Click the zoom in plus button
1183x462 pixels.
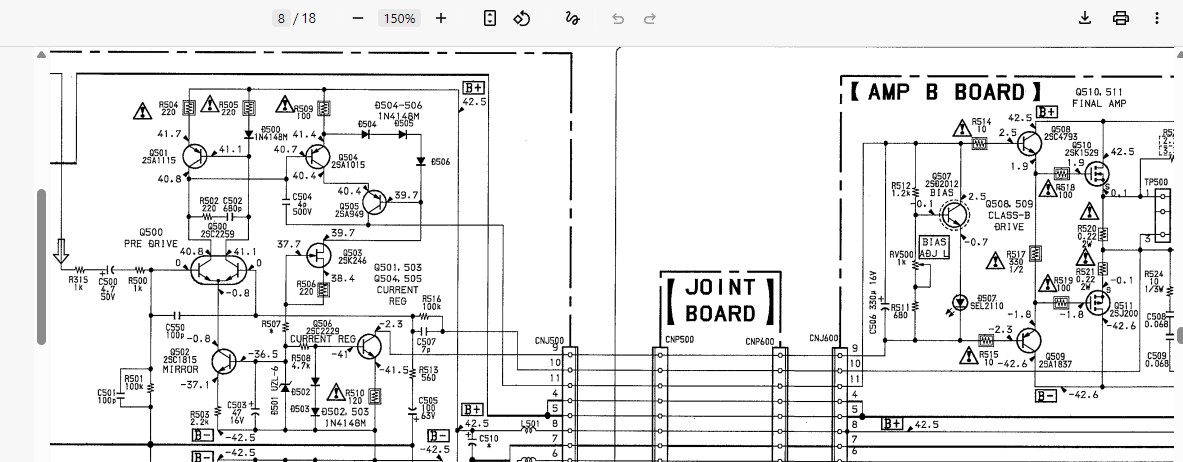pyautogui.click(x=441, y=18)
